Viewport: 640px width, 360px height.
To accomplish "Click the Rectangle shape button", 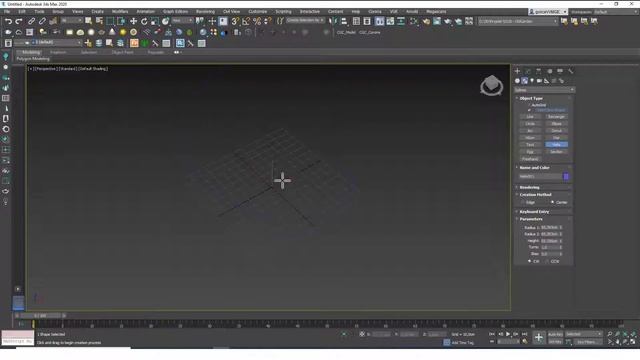I will coord(556,117).
